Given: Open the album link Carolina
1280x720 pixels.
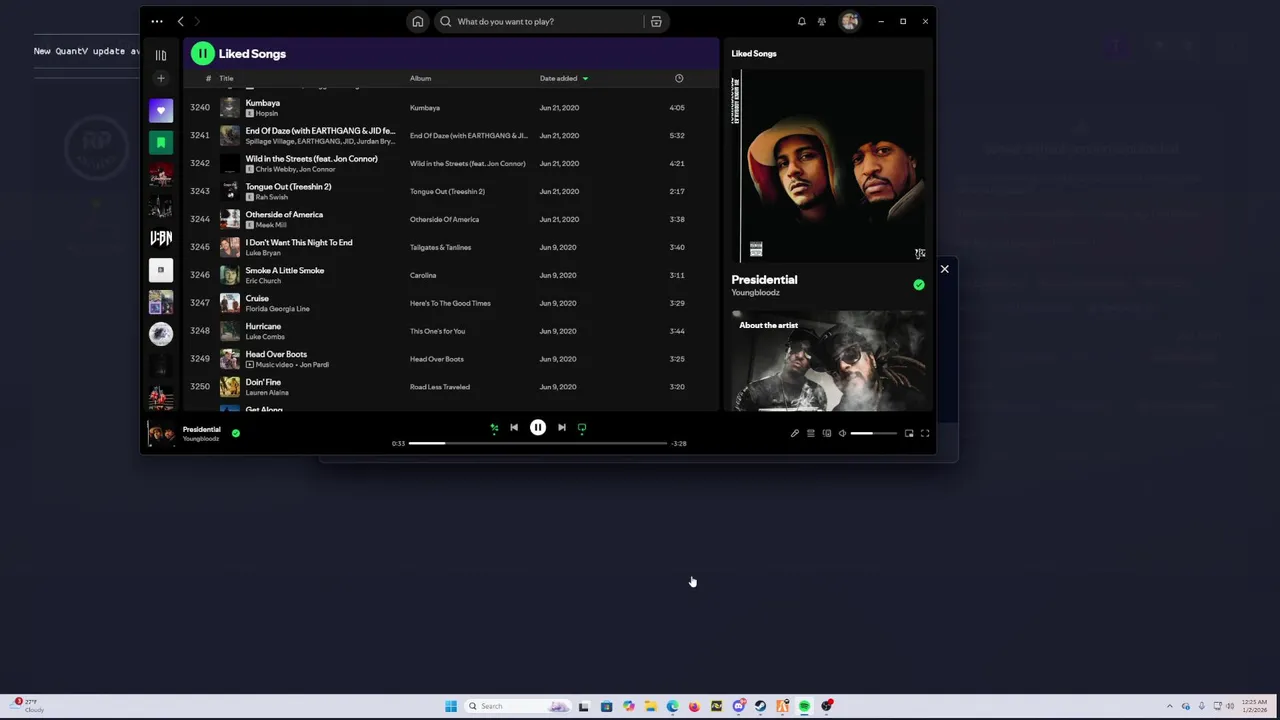Looking at the screenshot, I should [x=423, y=275].
